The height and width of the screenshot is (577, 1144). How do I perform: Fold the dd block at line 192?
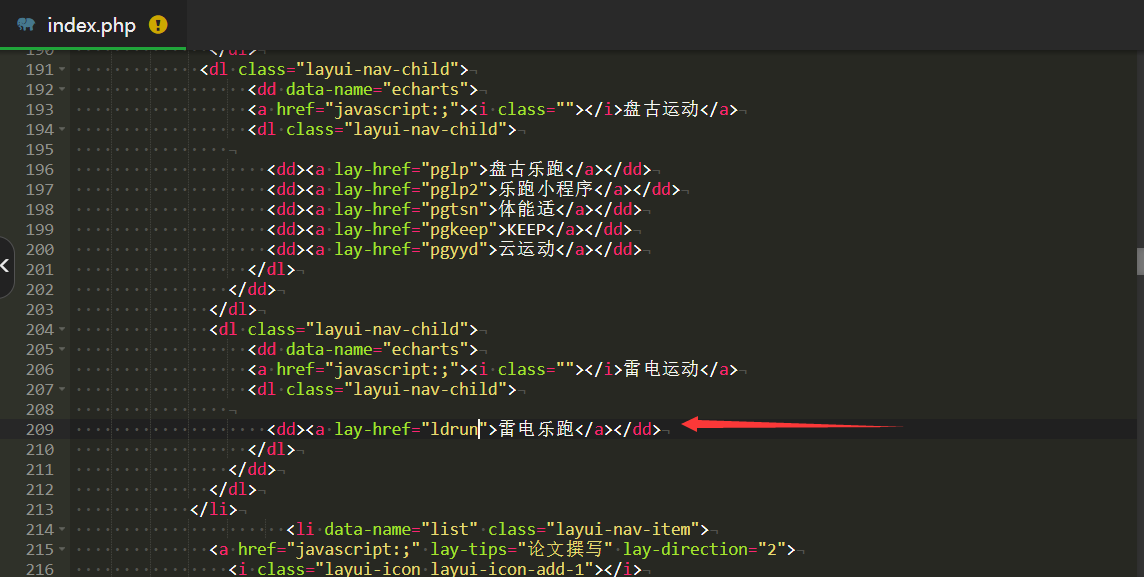(x=62, y=90)
